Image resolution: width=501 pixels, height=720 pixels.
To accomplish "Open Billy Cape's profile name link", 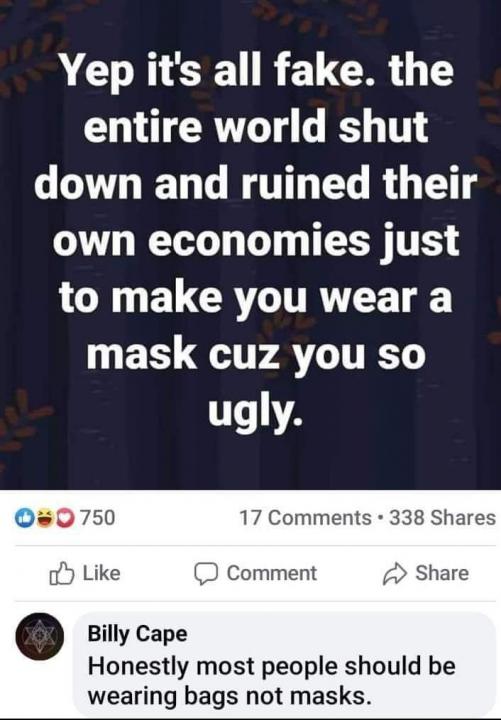I will tap(137, 634).
